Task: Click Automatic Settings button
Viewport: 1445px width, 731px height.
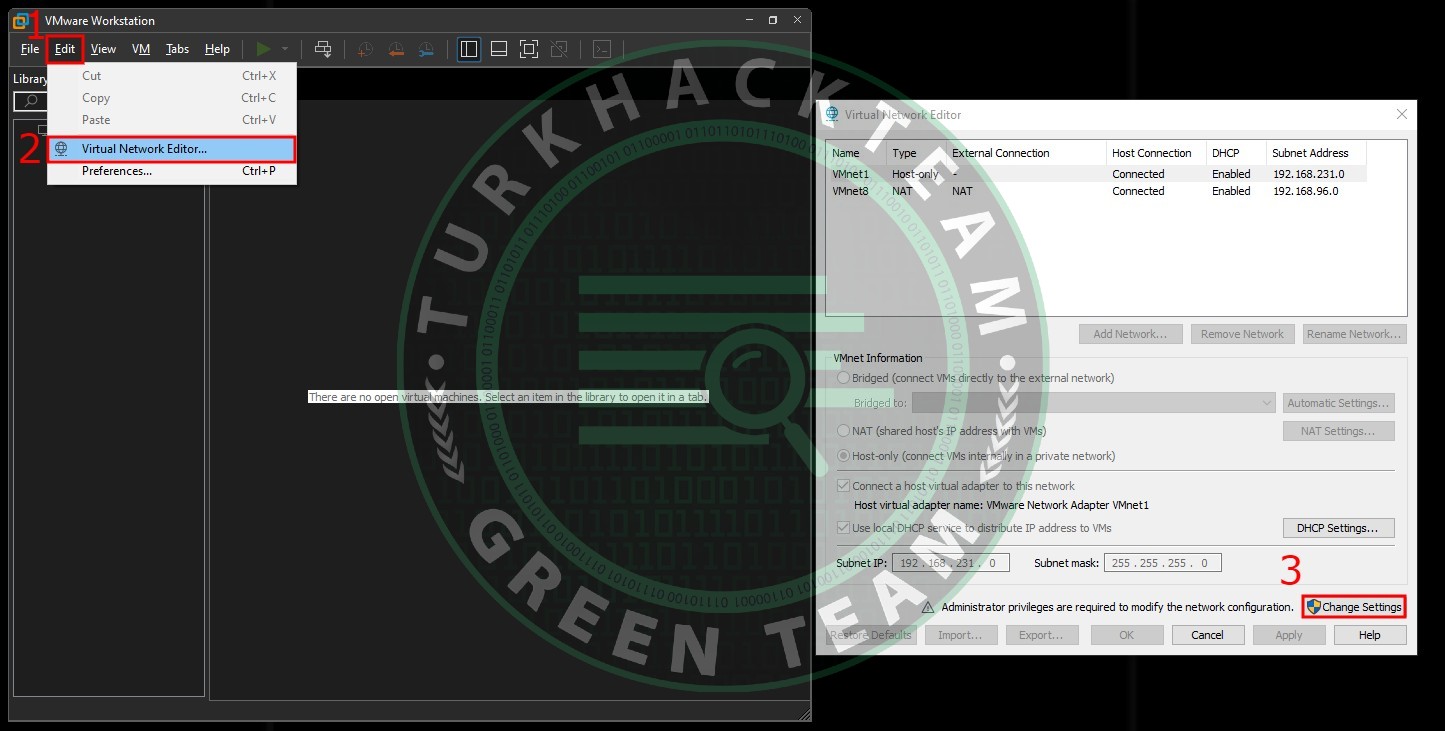Action: point(1339,403)
